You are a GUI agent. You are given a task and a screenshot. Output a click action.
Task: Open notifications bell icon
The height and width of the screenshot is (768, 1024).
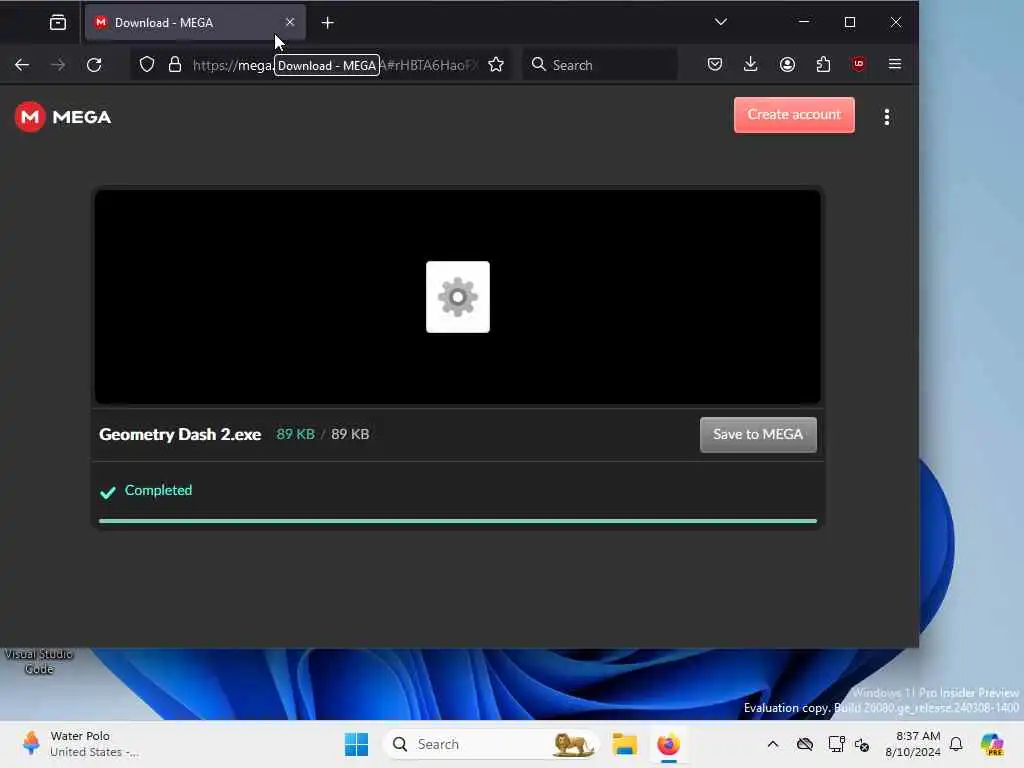click(956, 744)
